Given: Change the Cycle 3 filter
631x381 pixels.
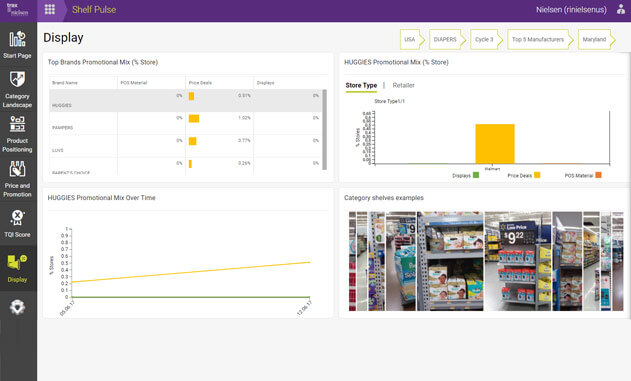Looking at the screenshot, I should click(486, 39).
